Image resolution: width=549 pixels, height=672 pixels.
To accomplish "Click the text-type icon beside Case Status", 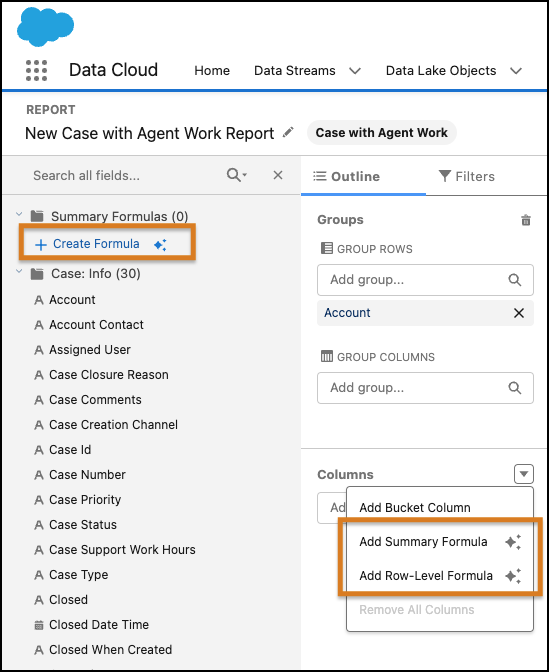I will [x=39, y=525].
